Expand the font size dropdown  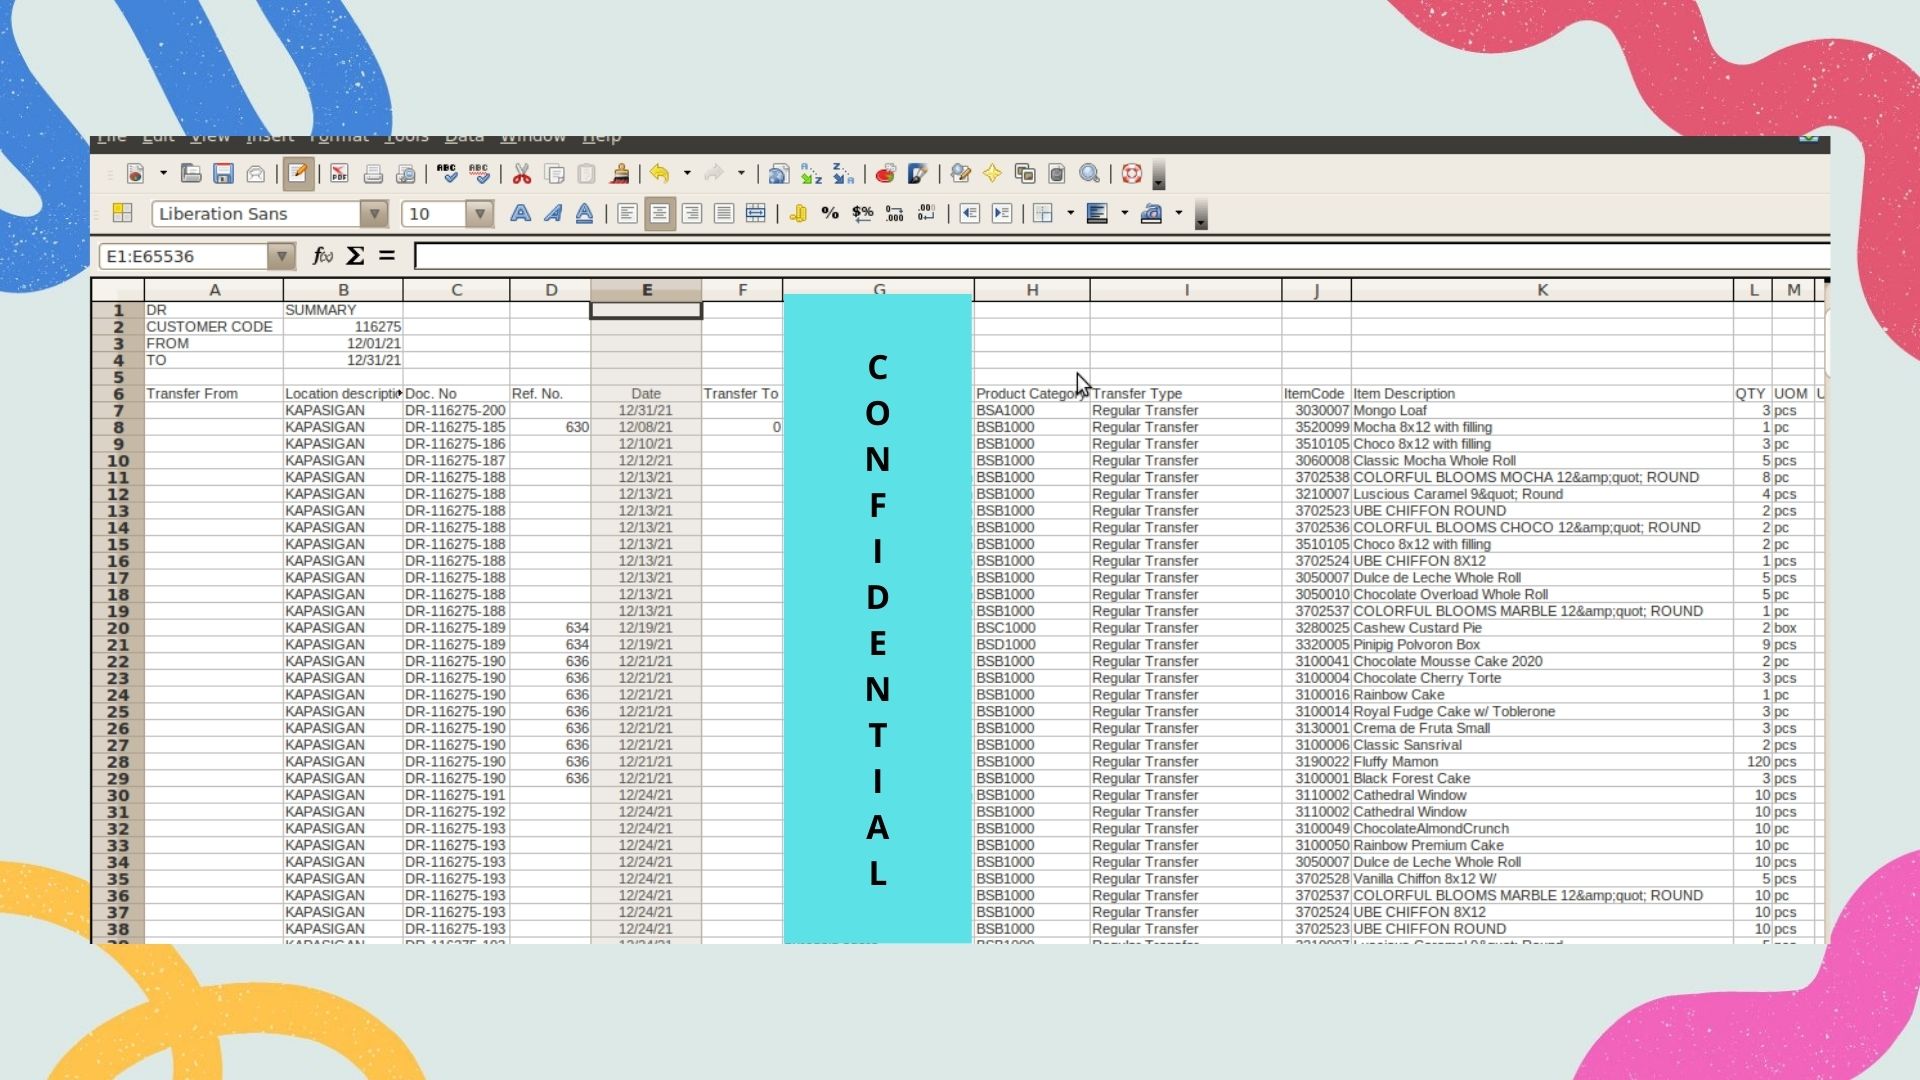tap(480, 213)
